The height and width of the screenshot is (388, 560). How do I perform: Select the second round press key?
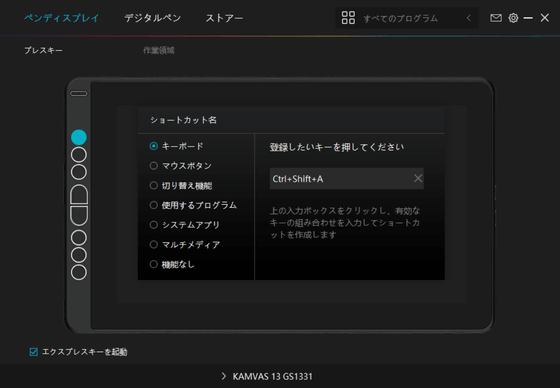pos(79,155)
